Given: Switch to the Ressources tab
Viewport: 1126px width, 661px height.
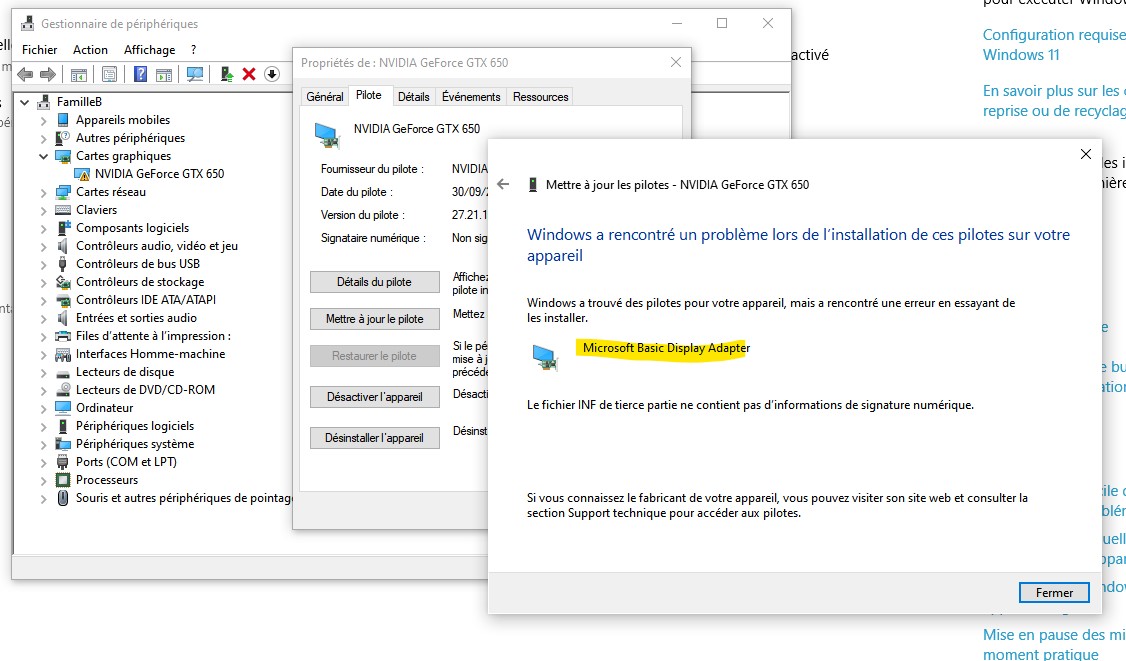Looking at the screenshot, I should tap(541, 97).
